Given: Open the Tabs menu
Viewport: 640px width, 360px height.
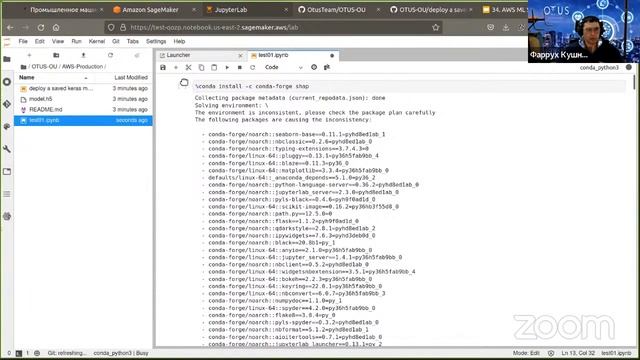Looking at the screenshot, I should click(x=133, y=42).
